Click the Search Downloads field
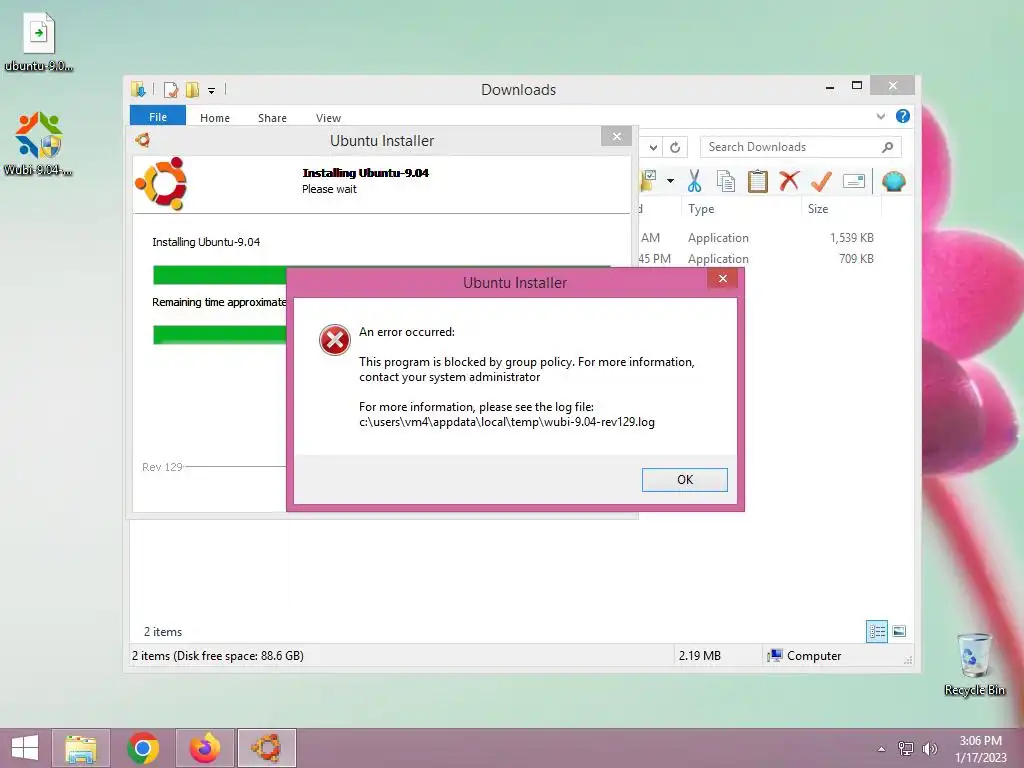 point(801,147)
